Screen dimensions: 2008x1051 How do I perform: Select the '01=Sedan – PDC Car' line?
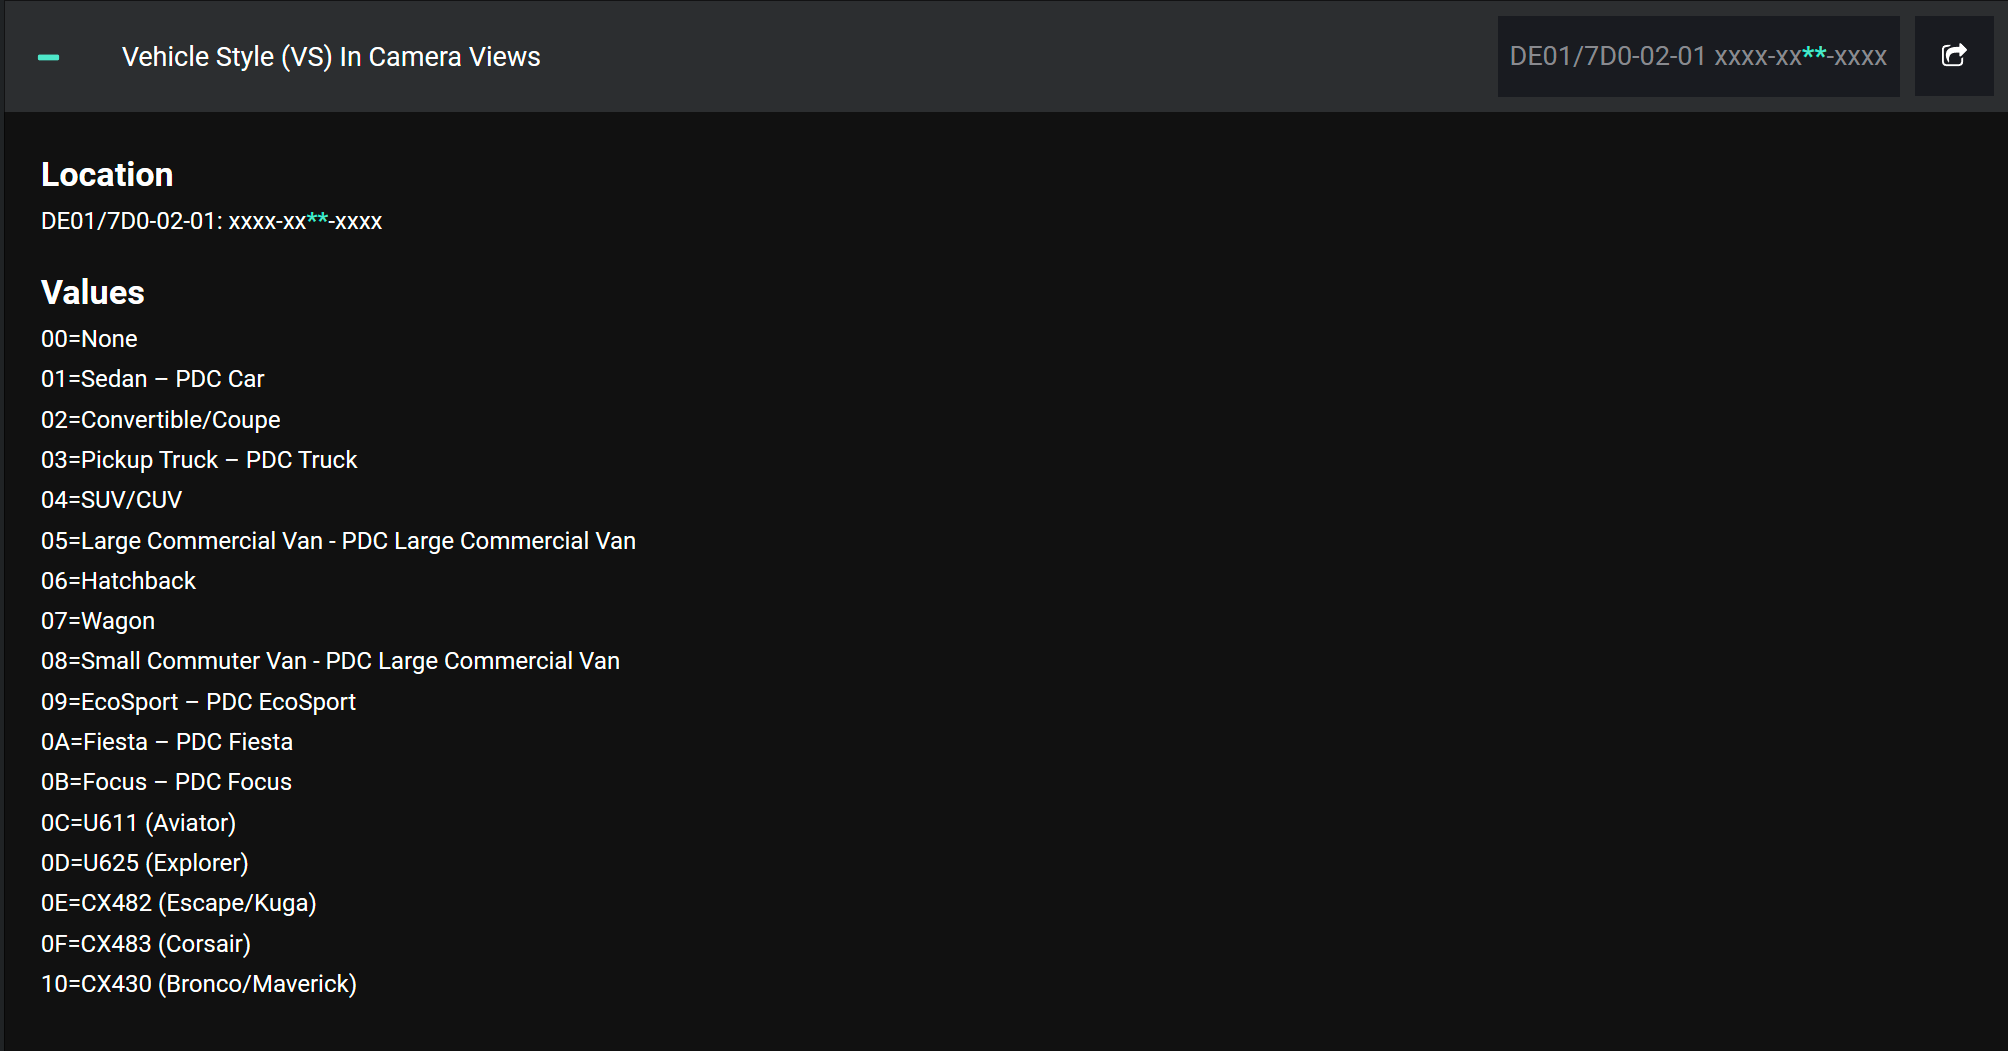[153, 379]
